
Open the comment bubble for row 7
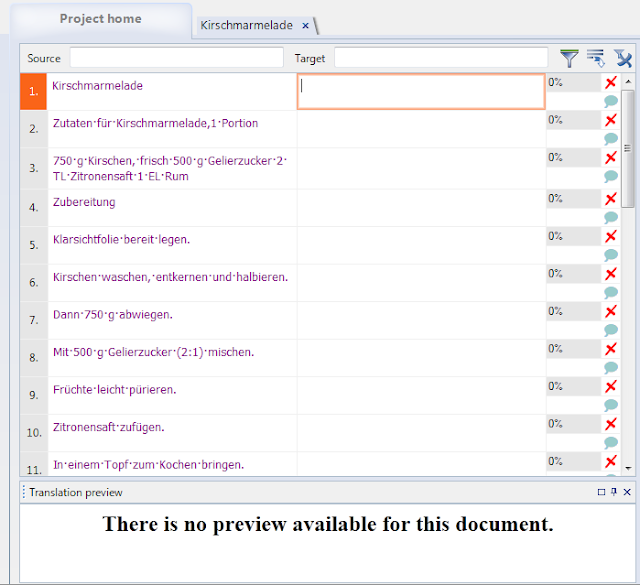(611, 330)
